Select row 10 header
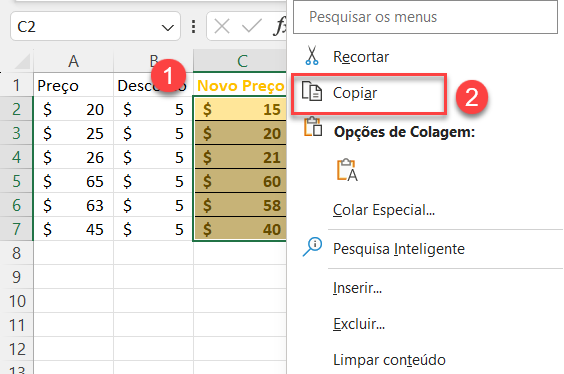Screen dimensions: 564x374 pyautogui.click(x=17, y=301)
